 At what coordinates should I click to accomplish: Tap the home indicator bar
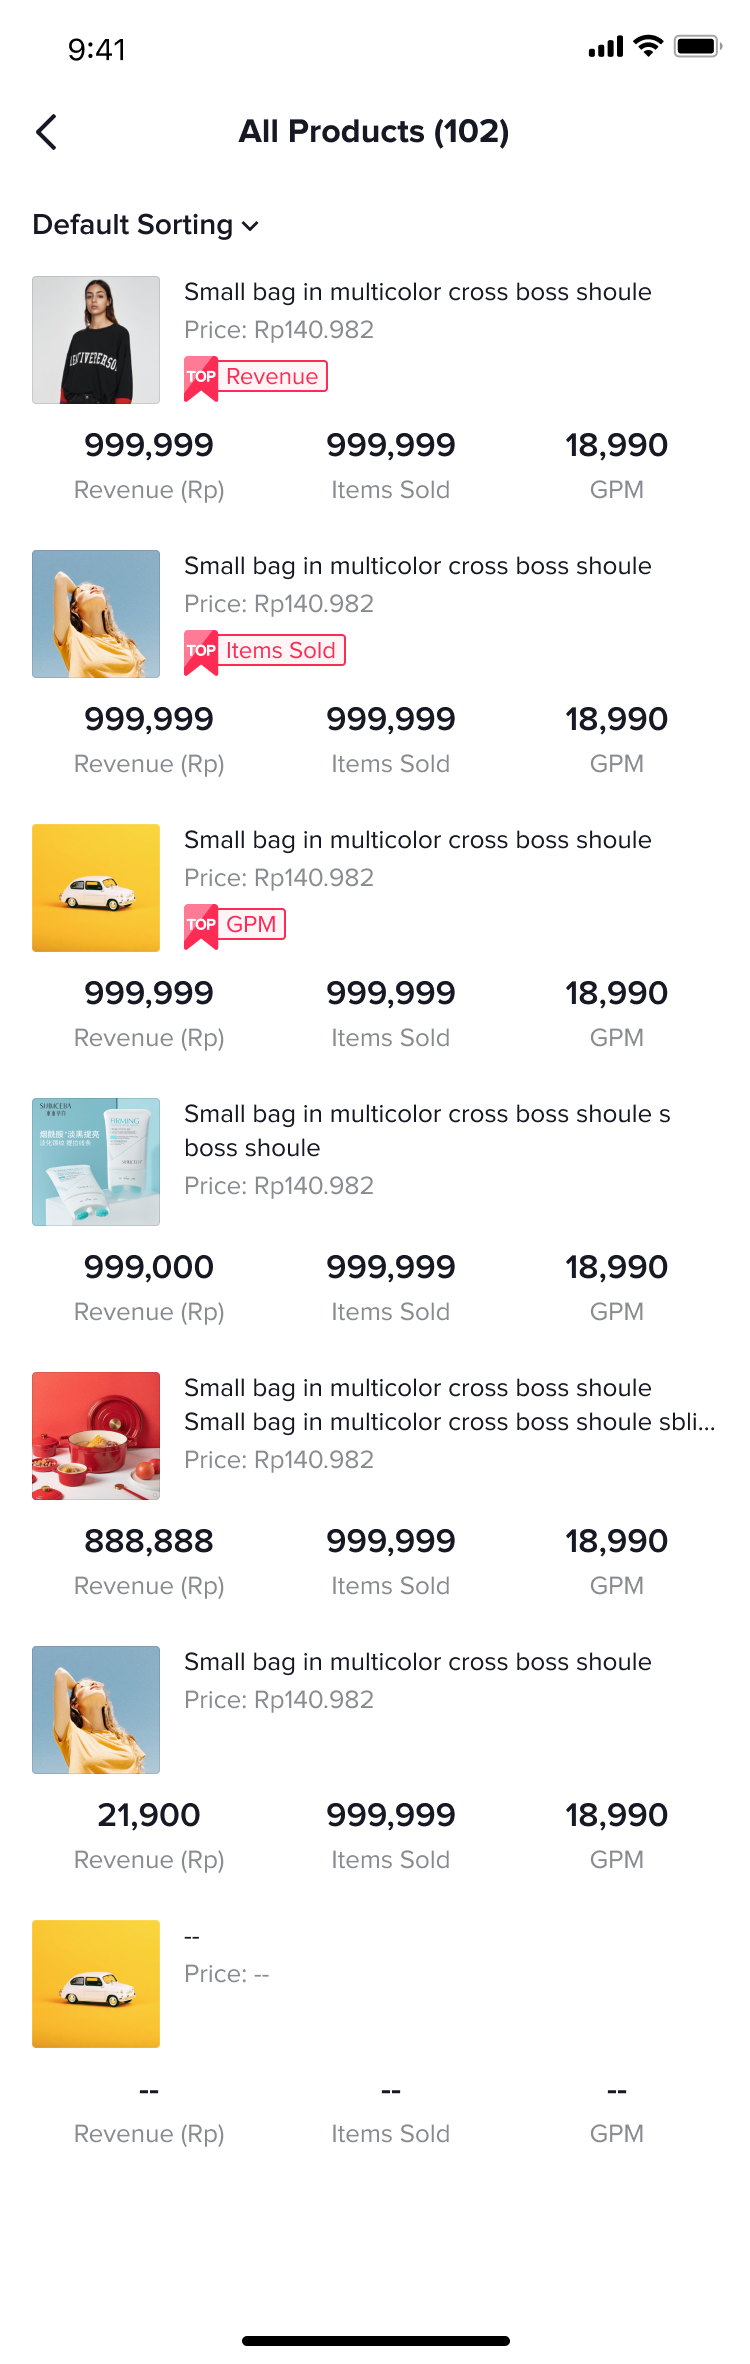(x=375, y=2340)
